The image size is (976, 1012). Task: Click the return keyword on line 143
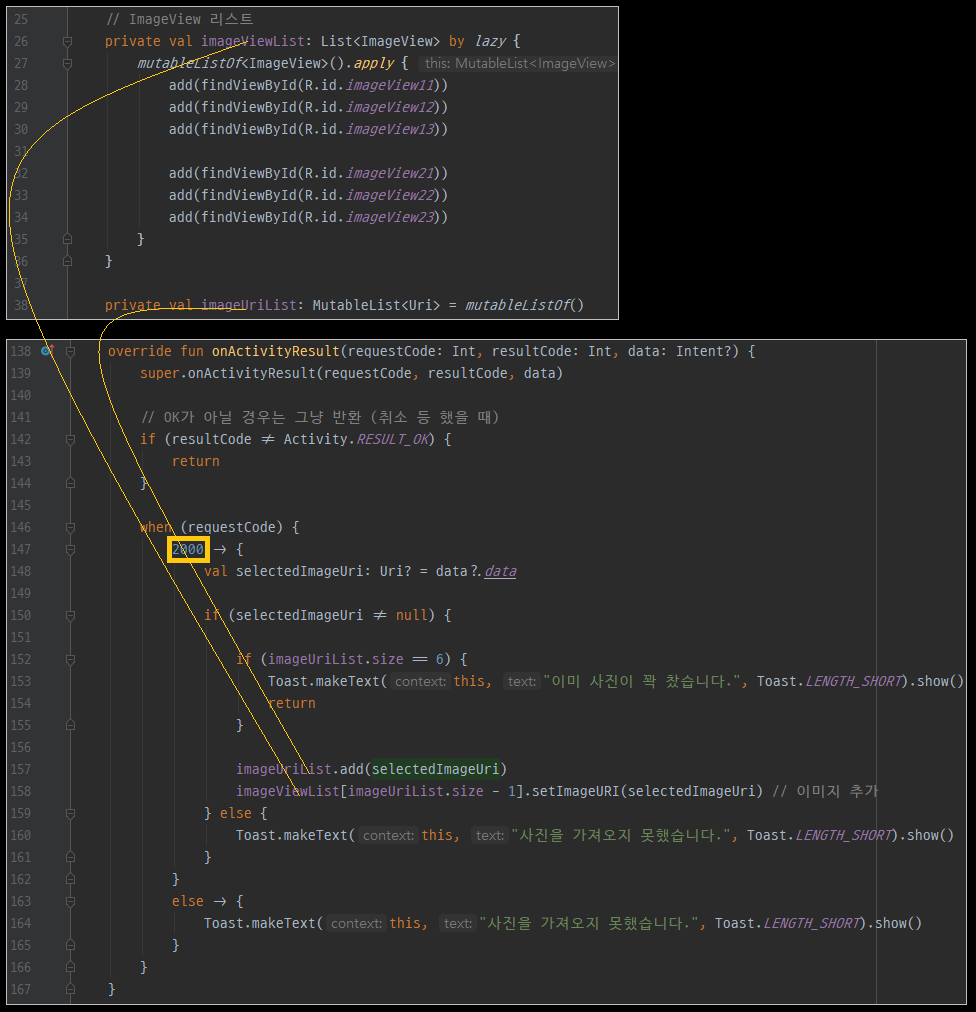196,461
